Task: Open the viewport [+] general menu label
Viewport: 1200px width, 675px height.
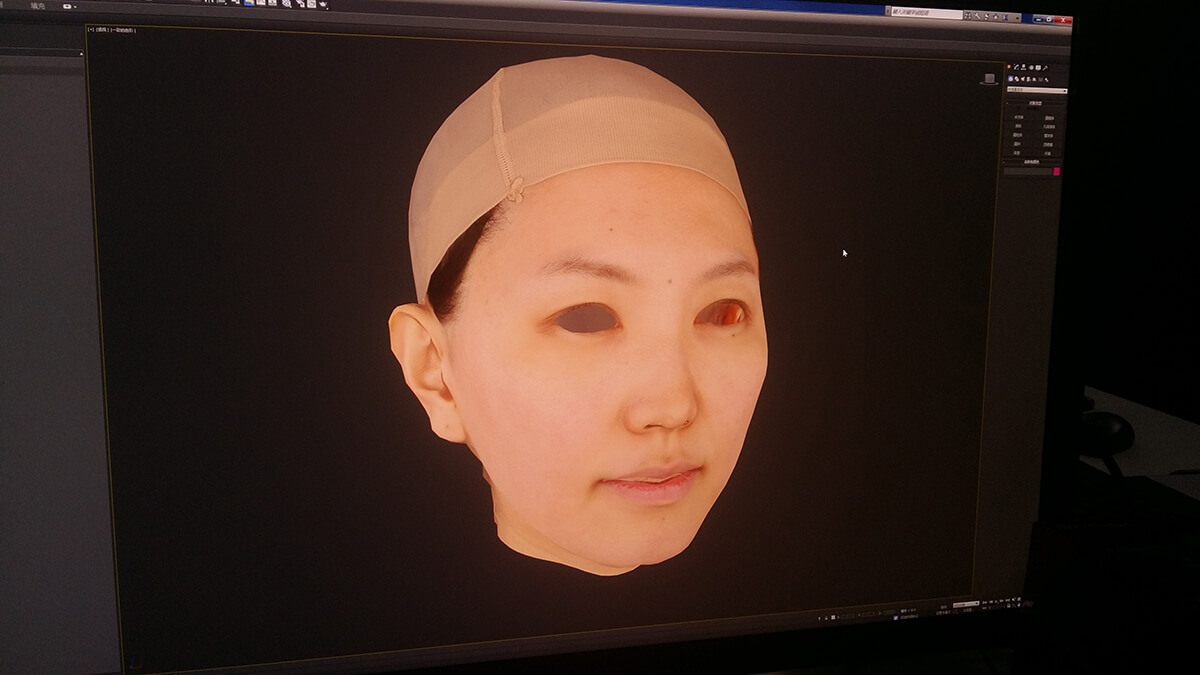Action: [91, 30]
